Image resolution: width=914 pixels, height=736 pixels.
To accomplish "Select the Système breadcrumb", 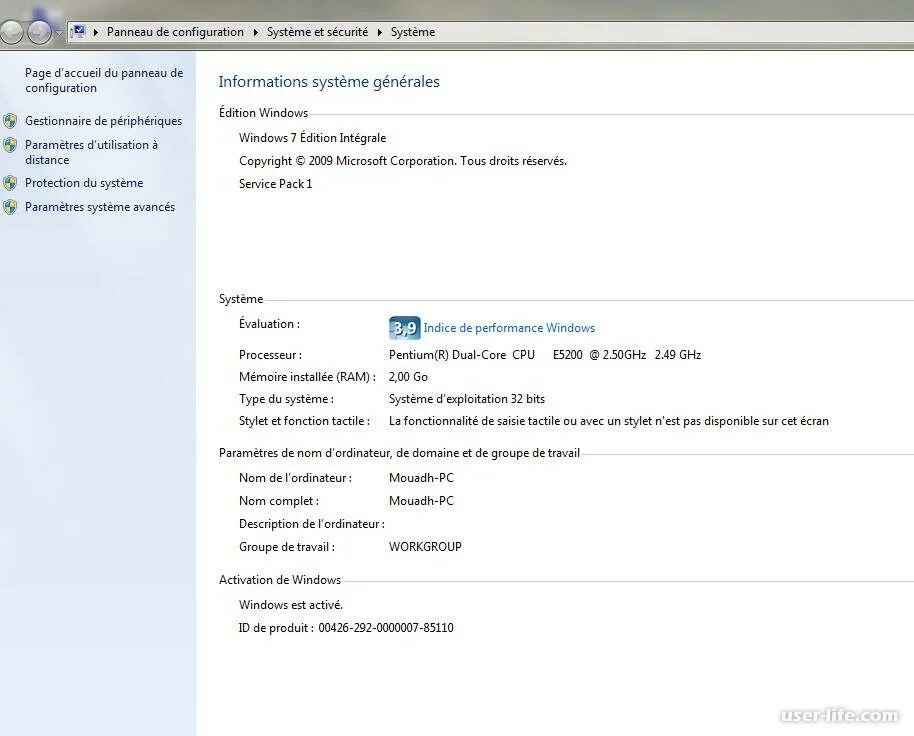I will 413,32.
